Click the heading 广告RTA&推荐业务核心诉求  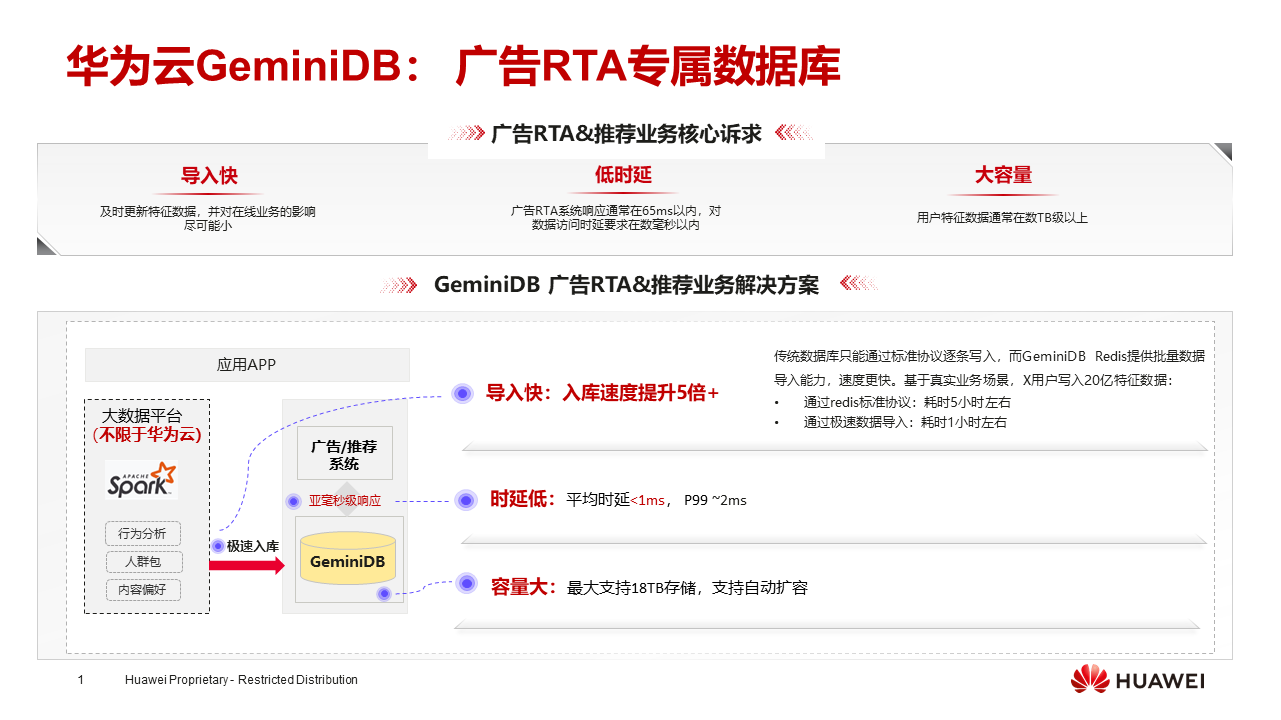point(626,135)
